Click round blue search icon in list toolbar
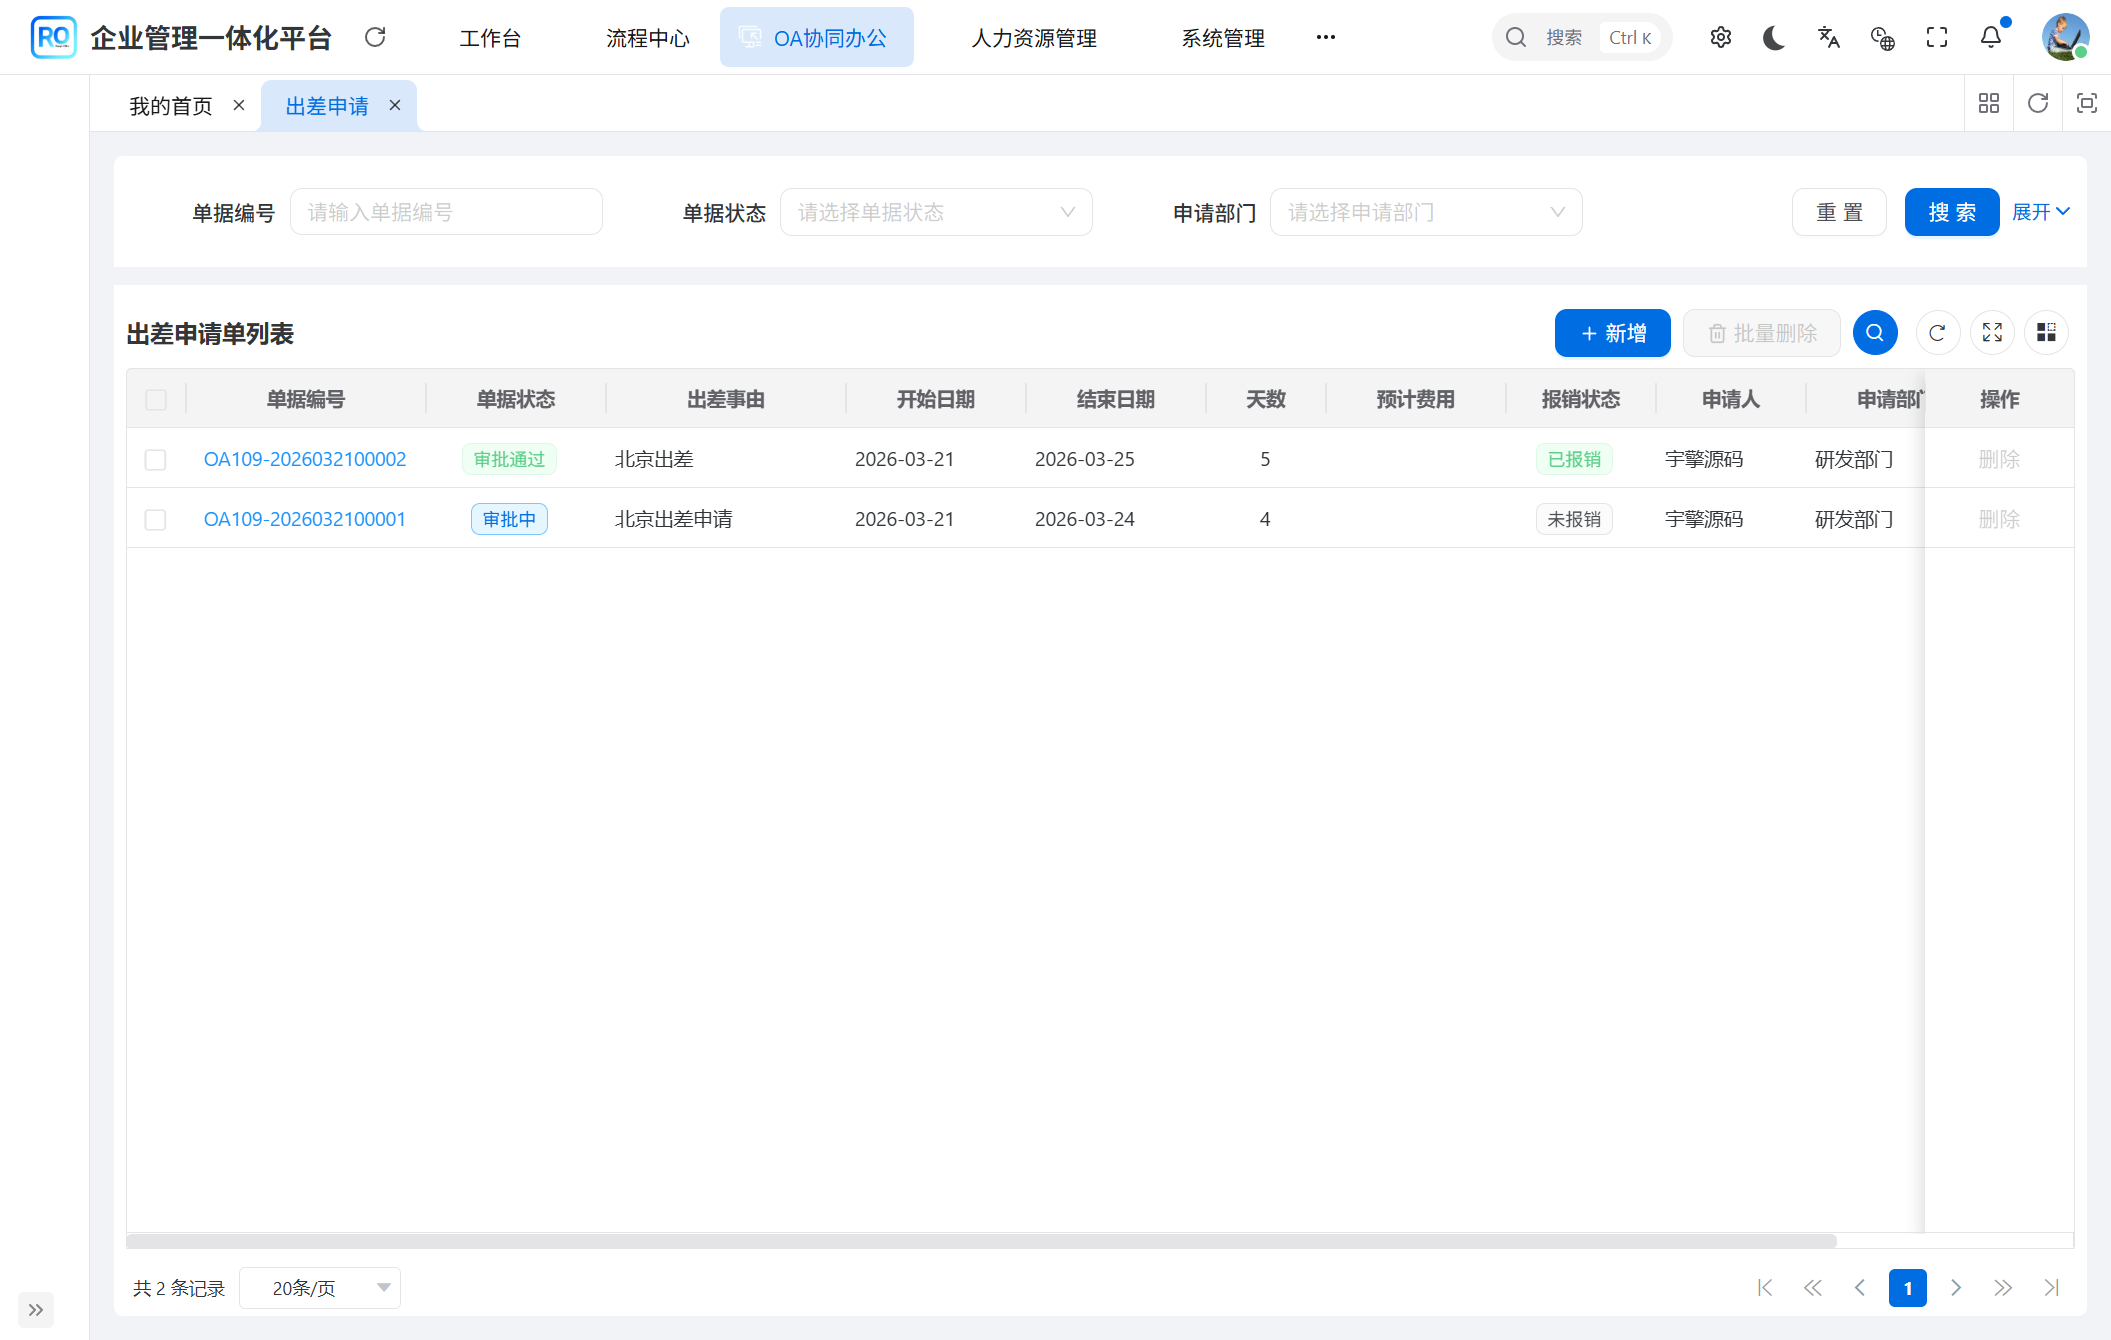 [1875, 333]
